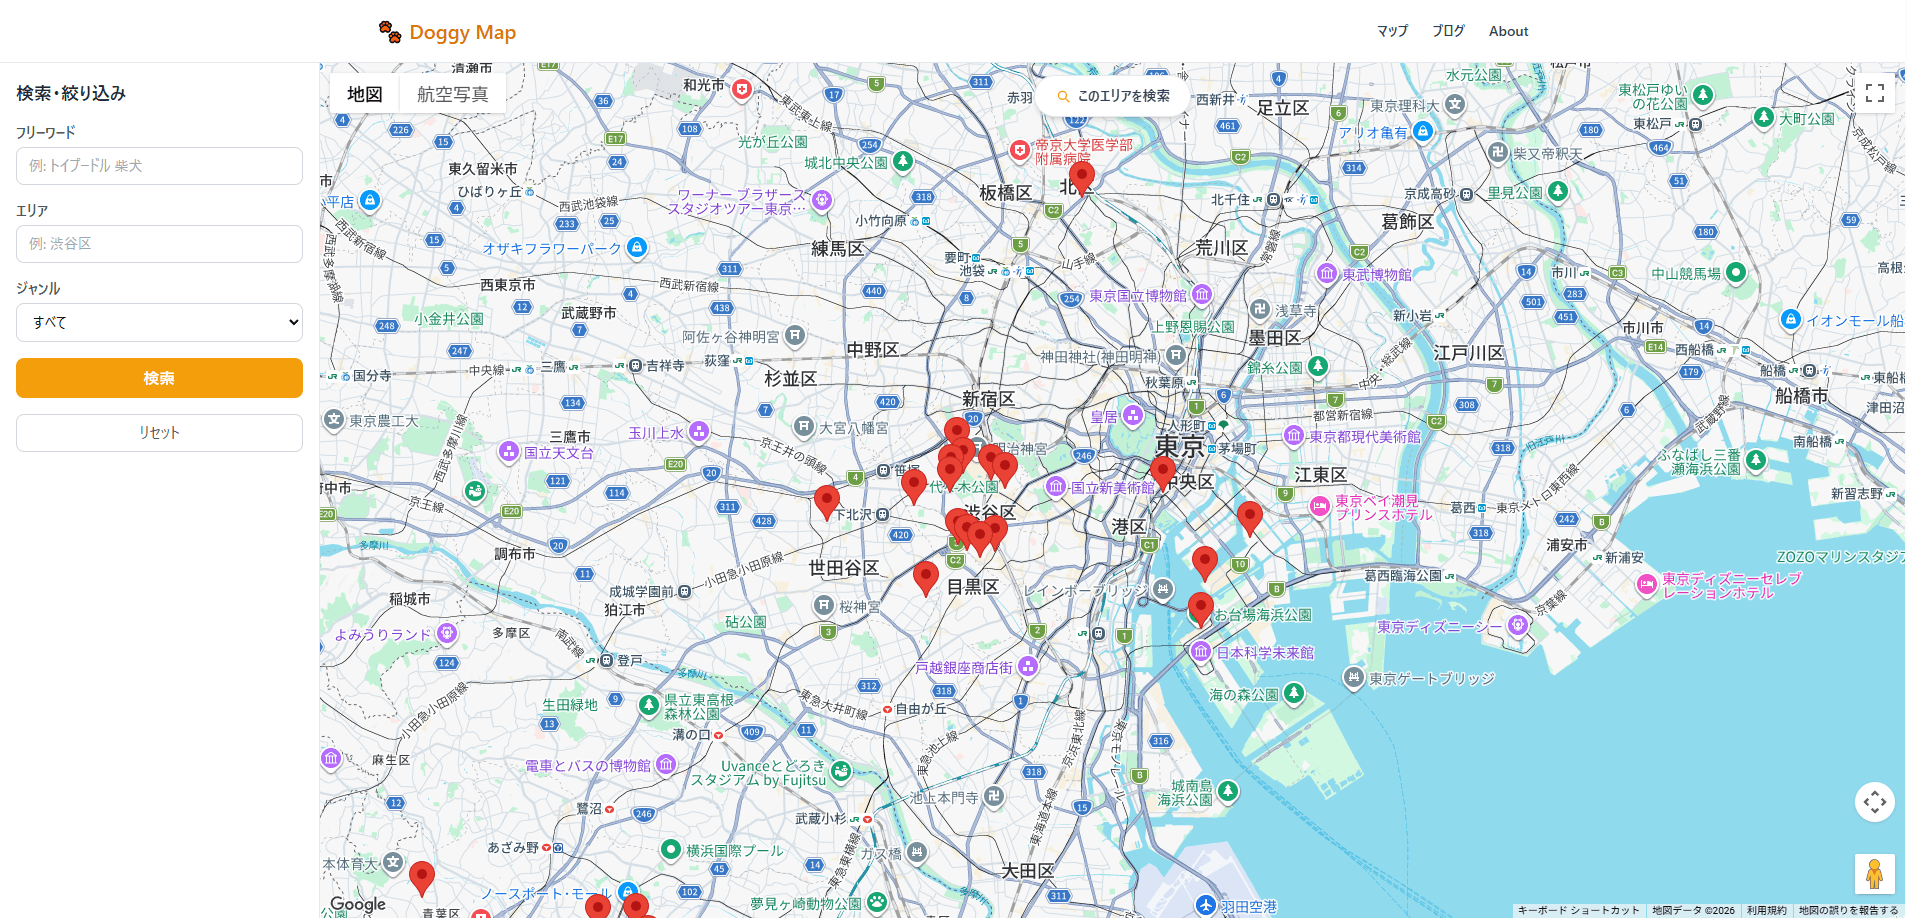Click the オザキフラワーパーク shop icon
This screenshot has width=1907, height=918.
637,247
